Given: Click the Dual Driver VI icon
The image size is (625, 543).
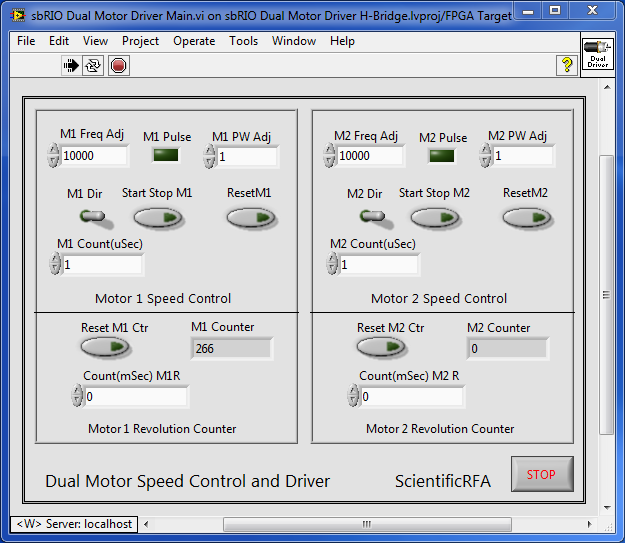Looking at the screenshot, I should (x=597, y=55).
